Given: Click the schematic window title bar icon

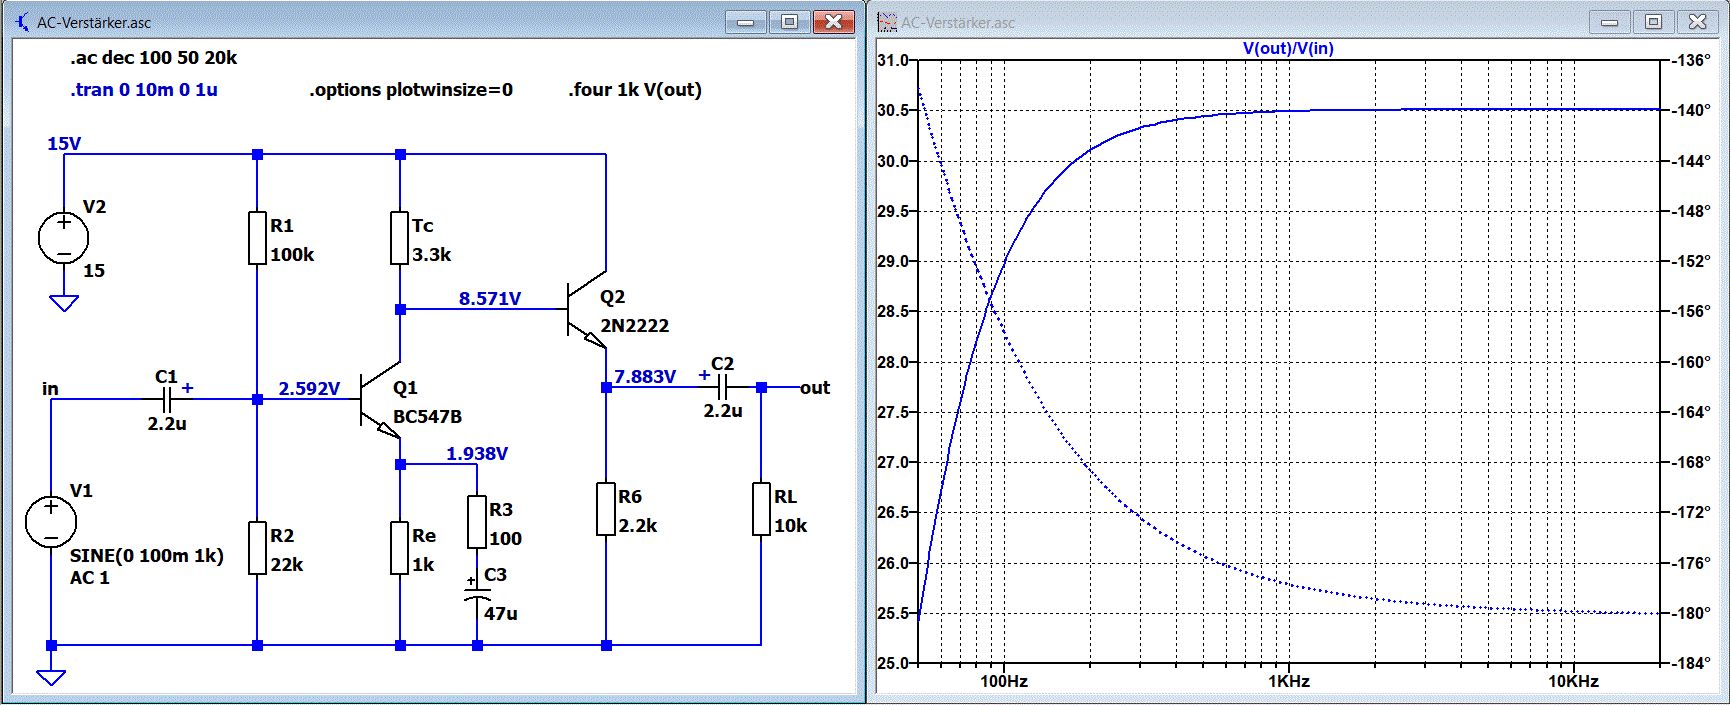Looking at the screenshot, I should click(x=21, y=21).
